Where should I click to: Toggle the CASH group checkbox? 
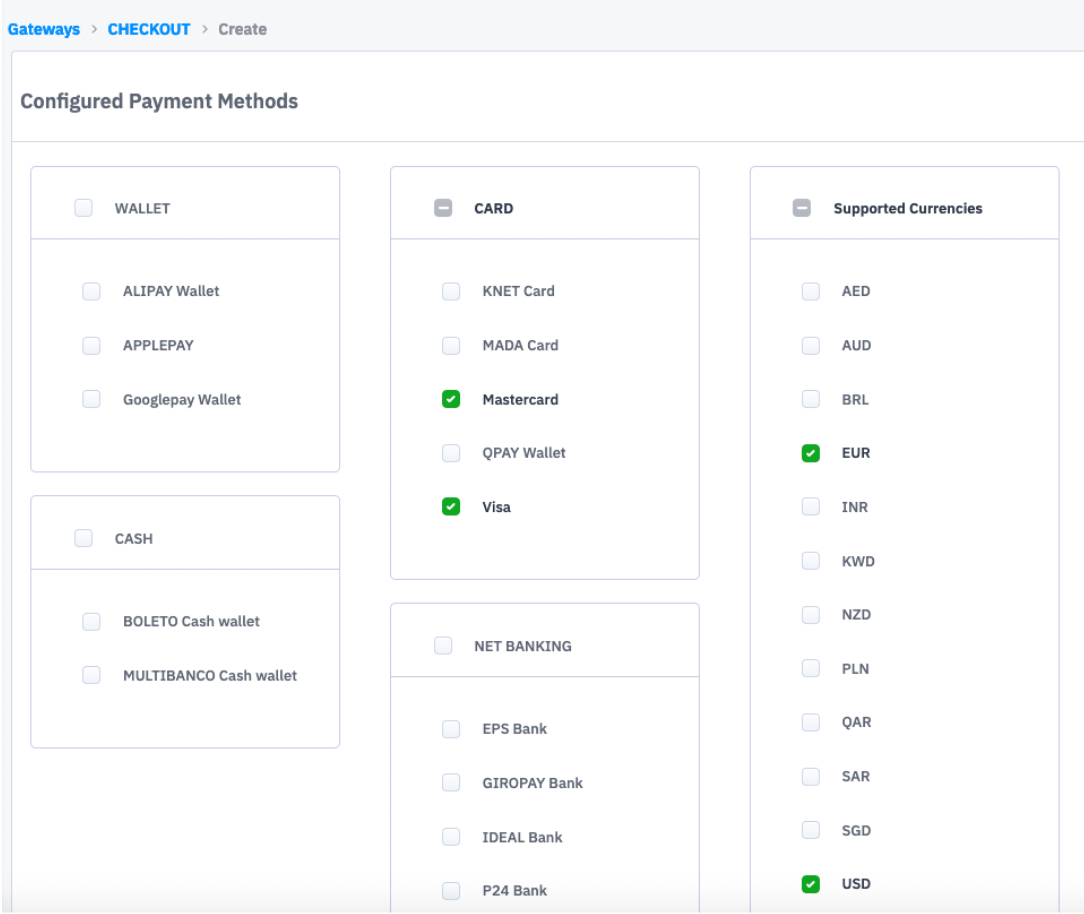click(84, 538)
